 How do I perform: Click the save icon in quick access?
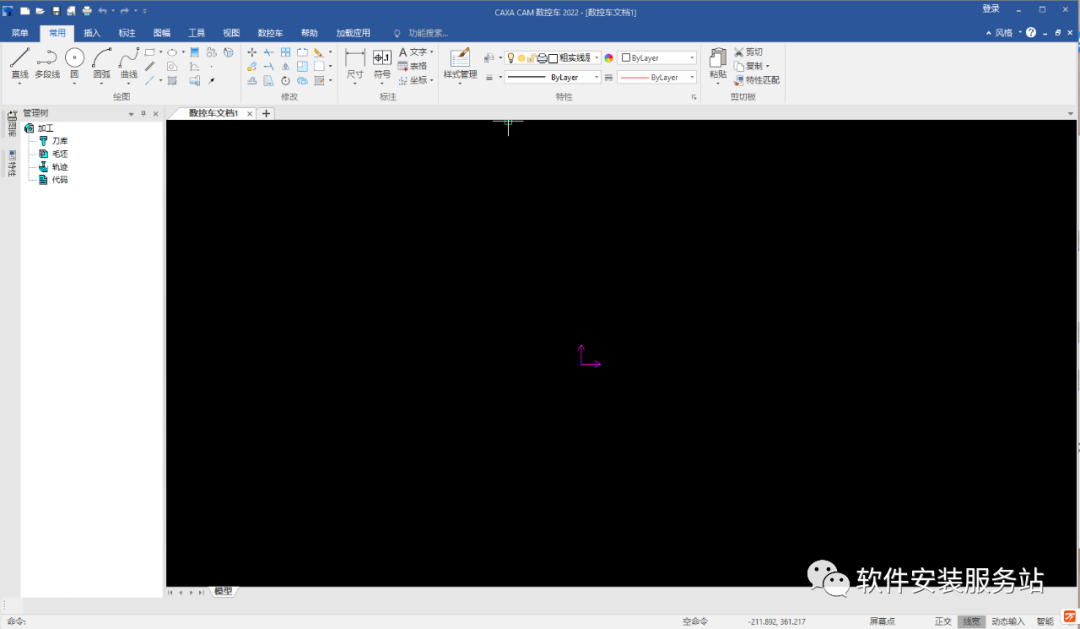56,11
